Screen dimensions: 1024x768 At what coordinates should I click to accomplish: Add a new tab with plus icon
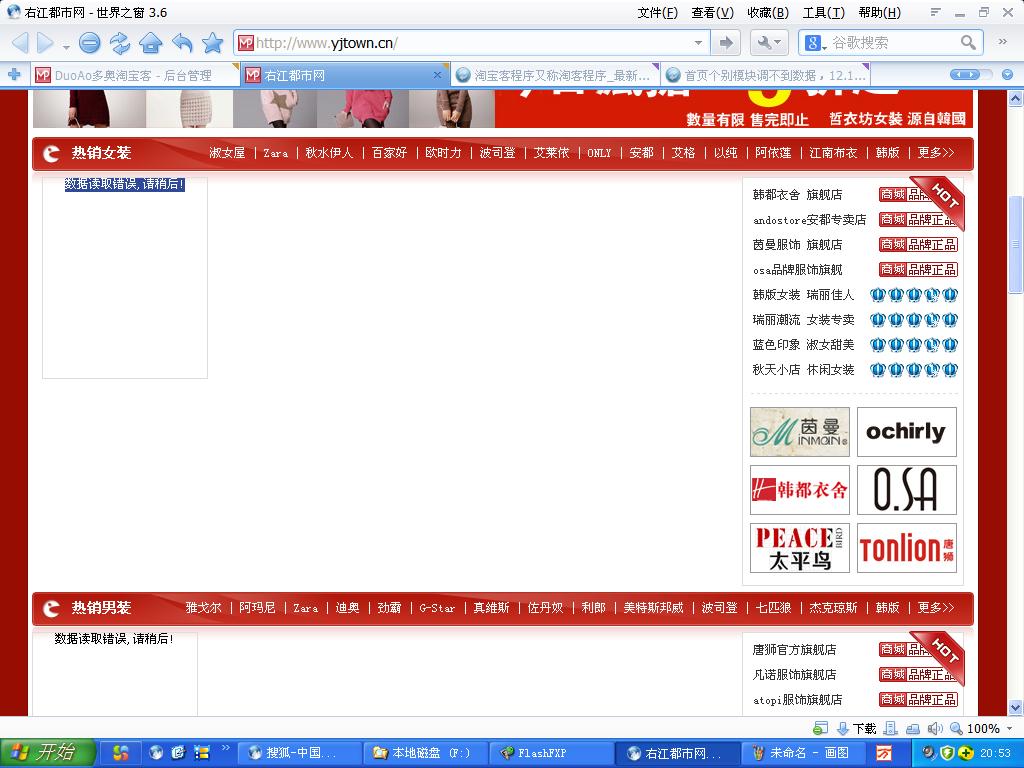click(14, 75)
